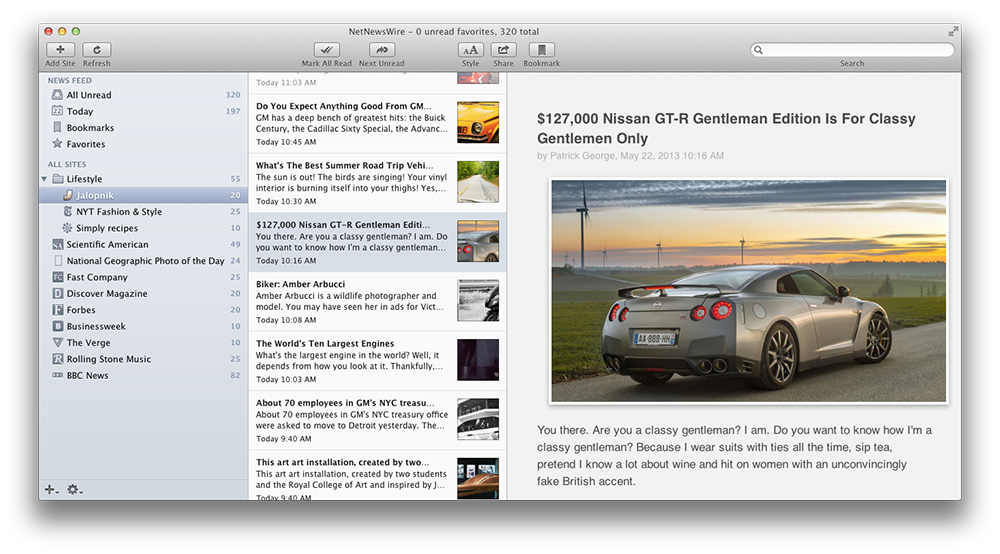
Task: Select the Today feed
Action: click(x=79, y=111)
